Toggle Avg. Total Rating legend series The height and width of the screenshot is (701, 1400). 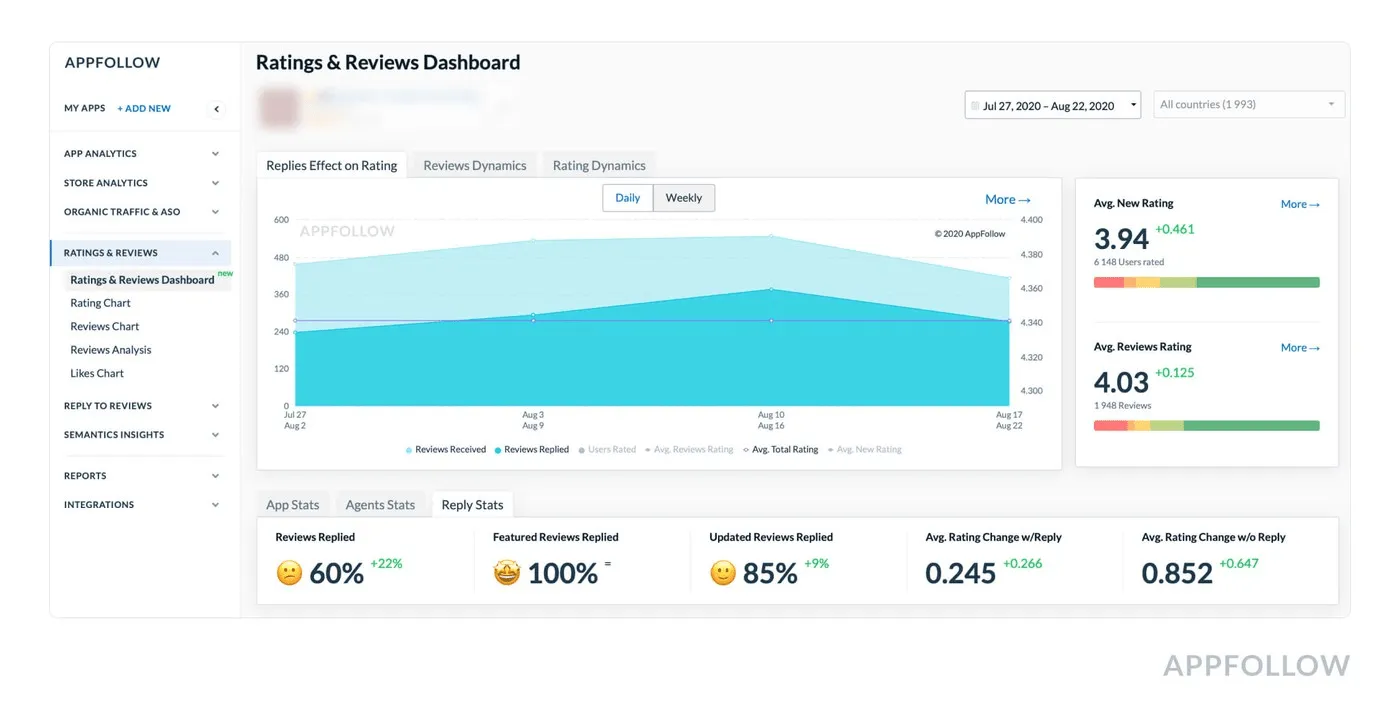coord(780,450)
